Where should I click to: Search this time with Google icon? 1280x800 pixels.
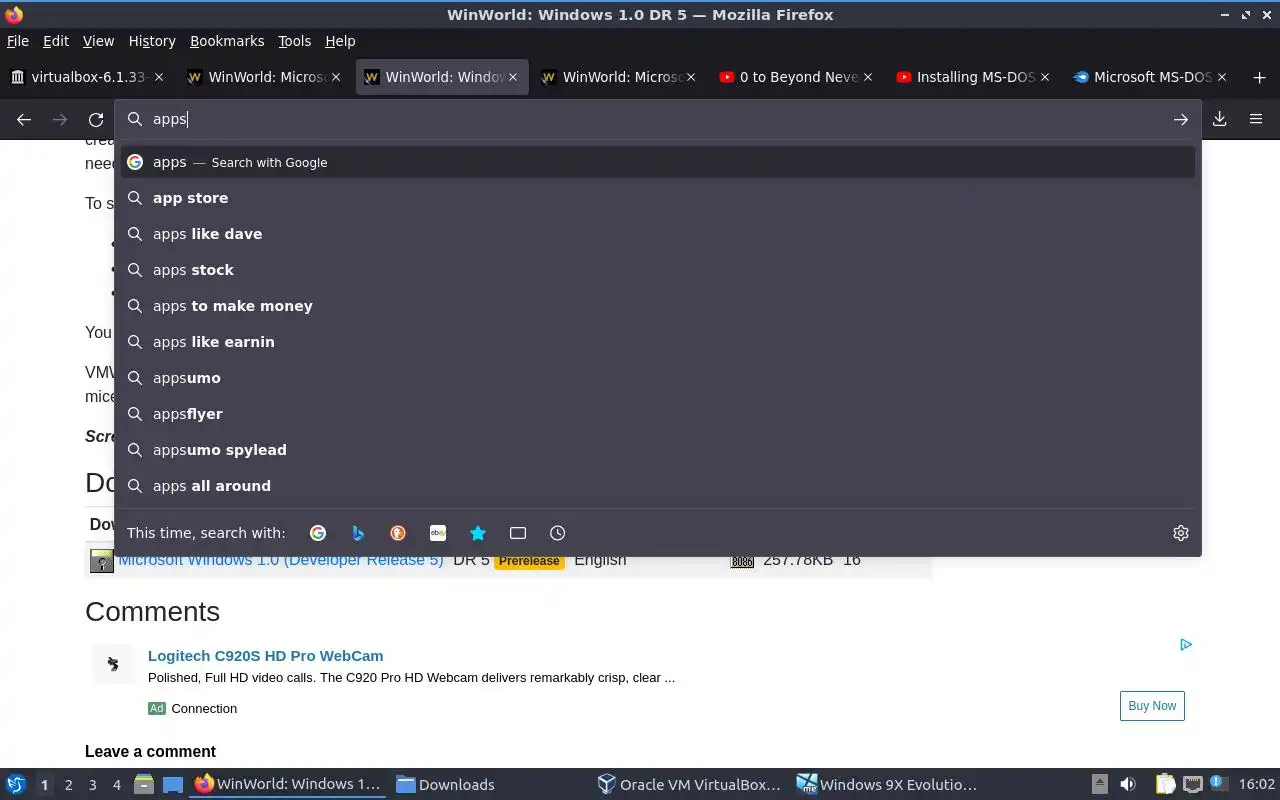[x=318, y=533]
